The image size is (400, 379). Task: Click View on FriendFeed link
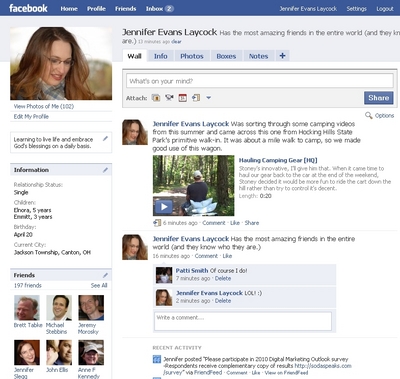(x=286, y=373)
